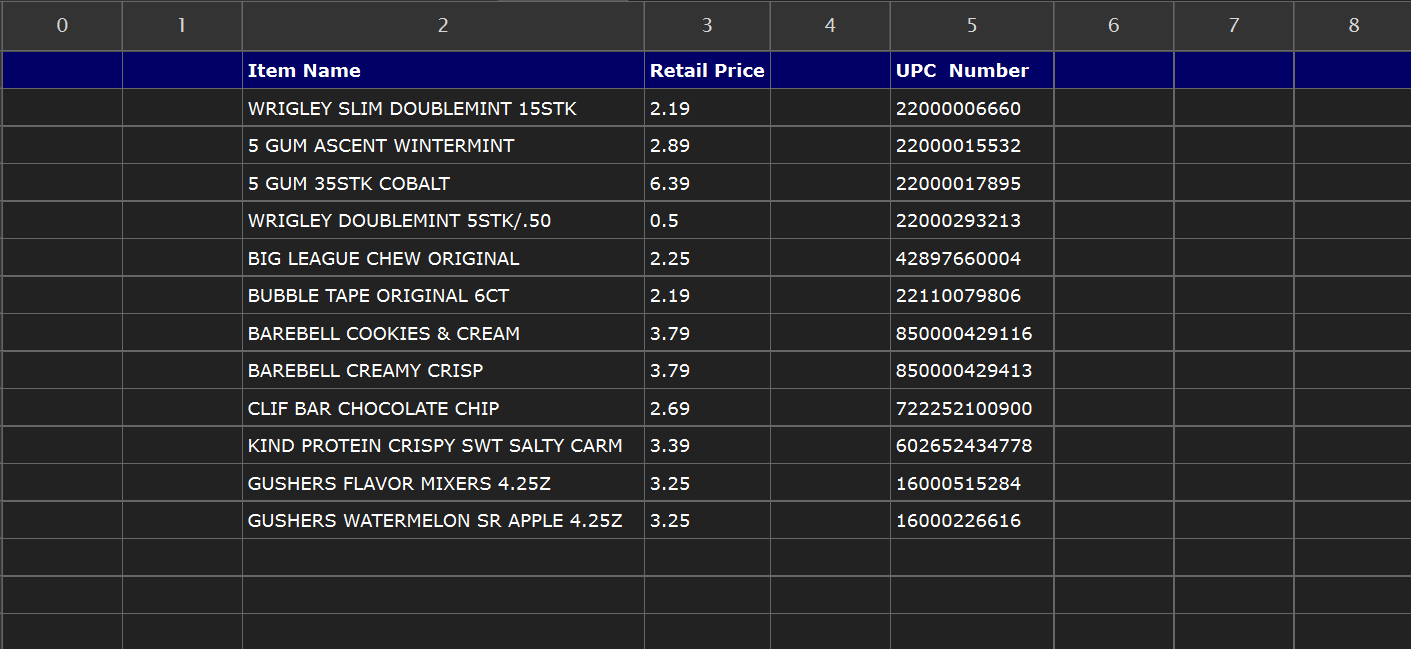Click price 3.79 for Barebell Creamy Crisp
Screen dimensions: 1411x649
coord(707,371)
